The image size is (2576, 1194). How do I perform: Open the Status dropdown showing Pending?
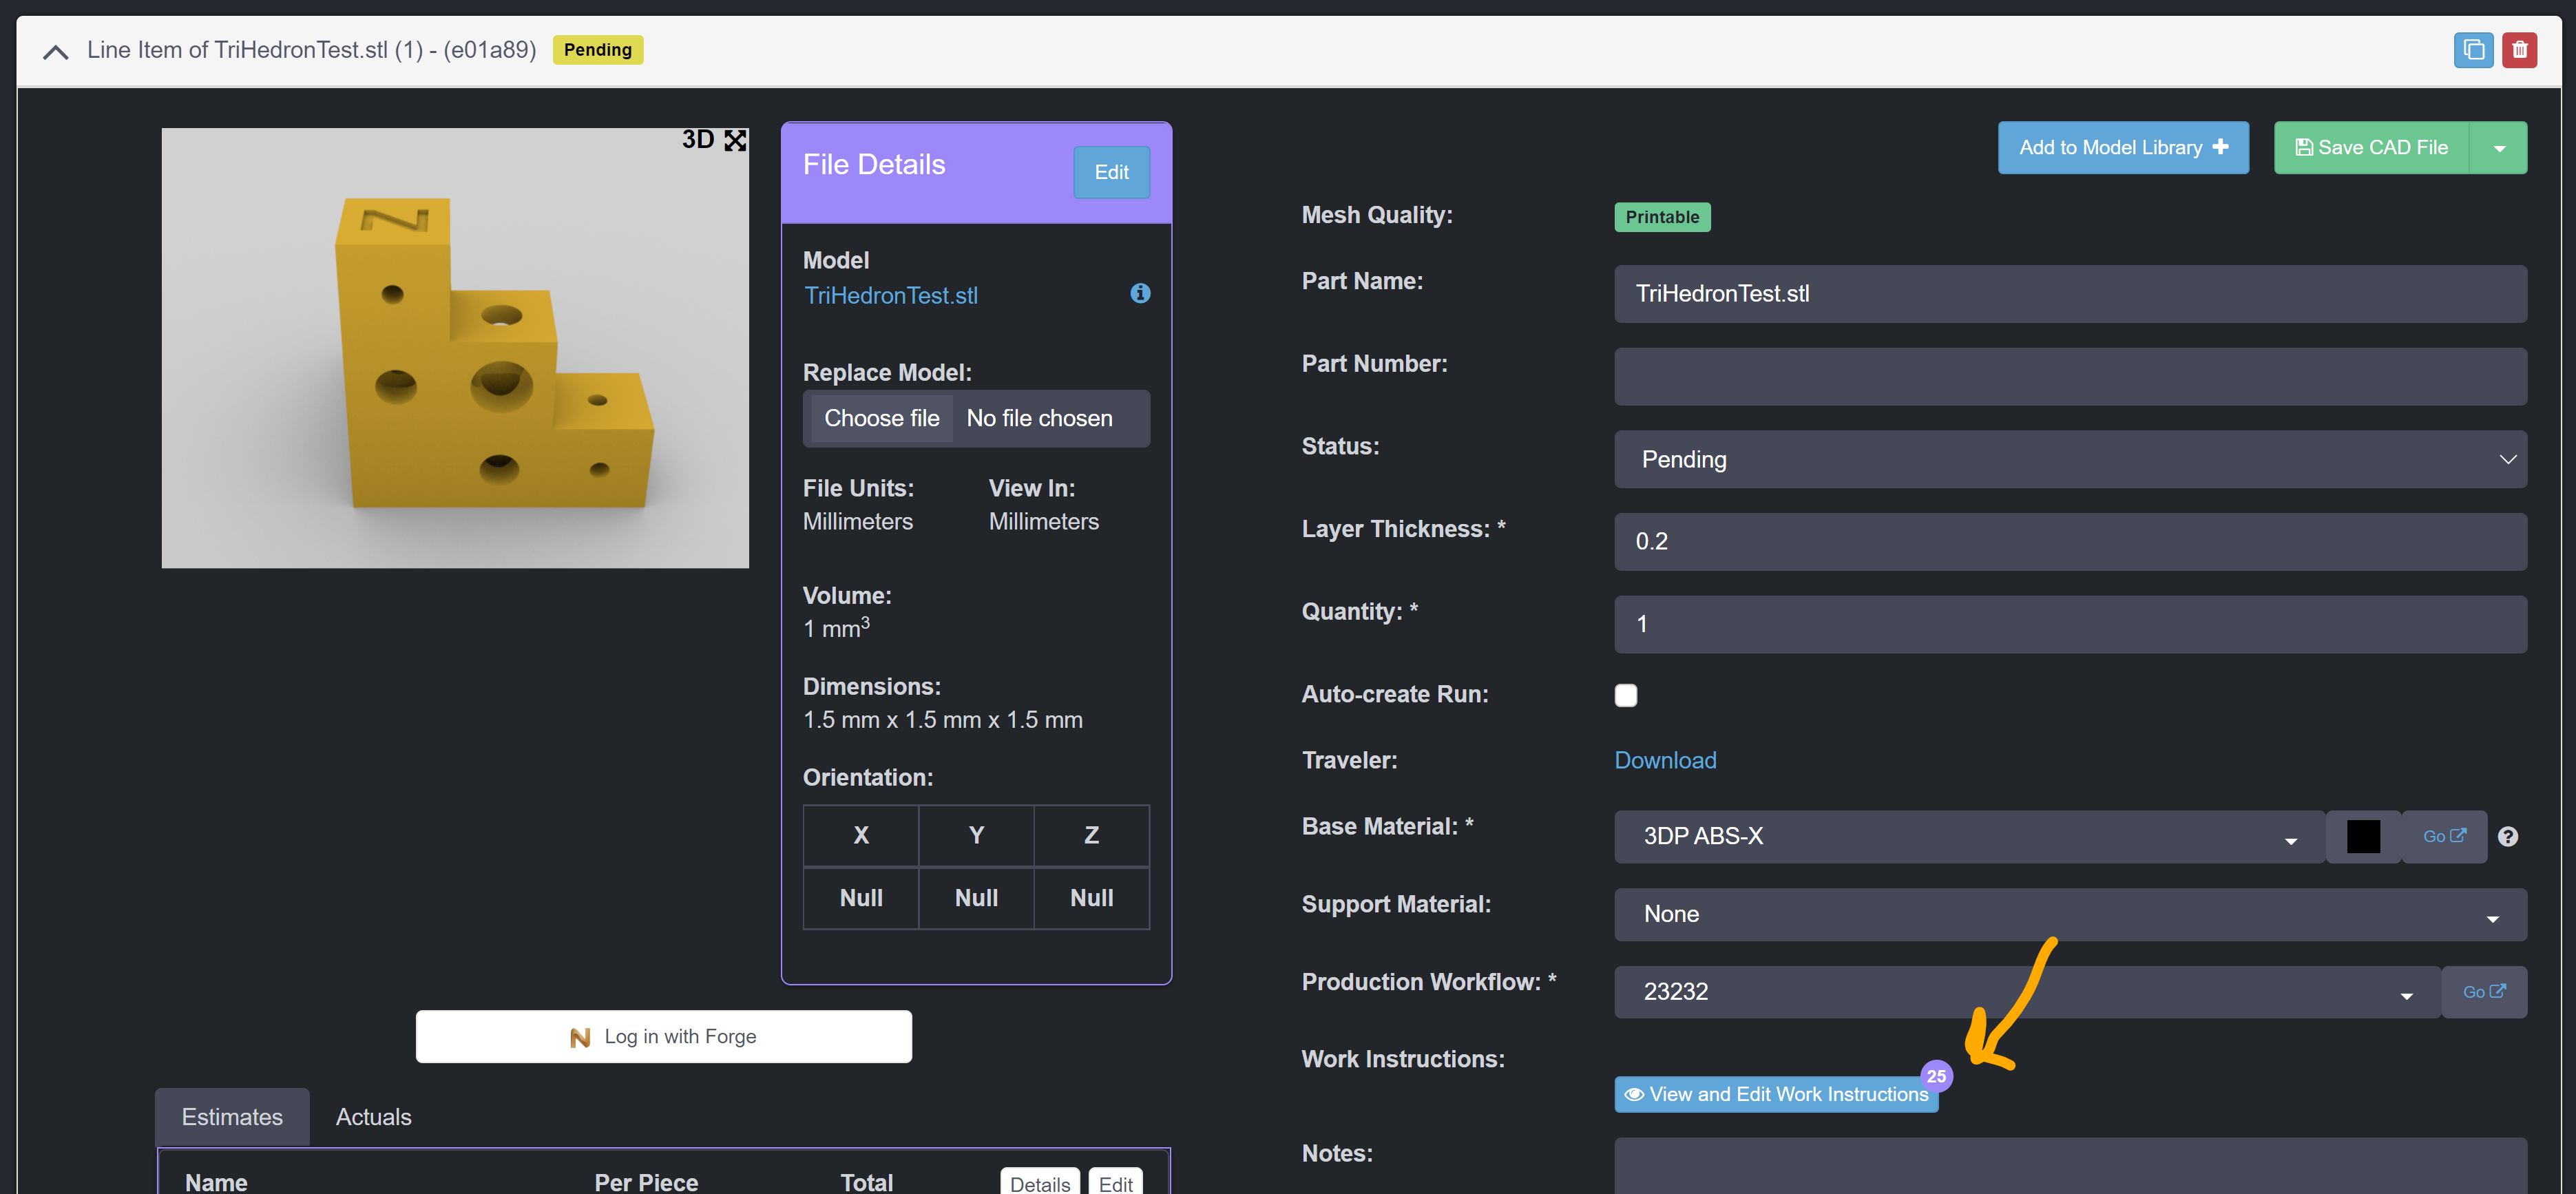[2070, 459]
